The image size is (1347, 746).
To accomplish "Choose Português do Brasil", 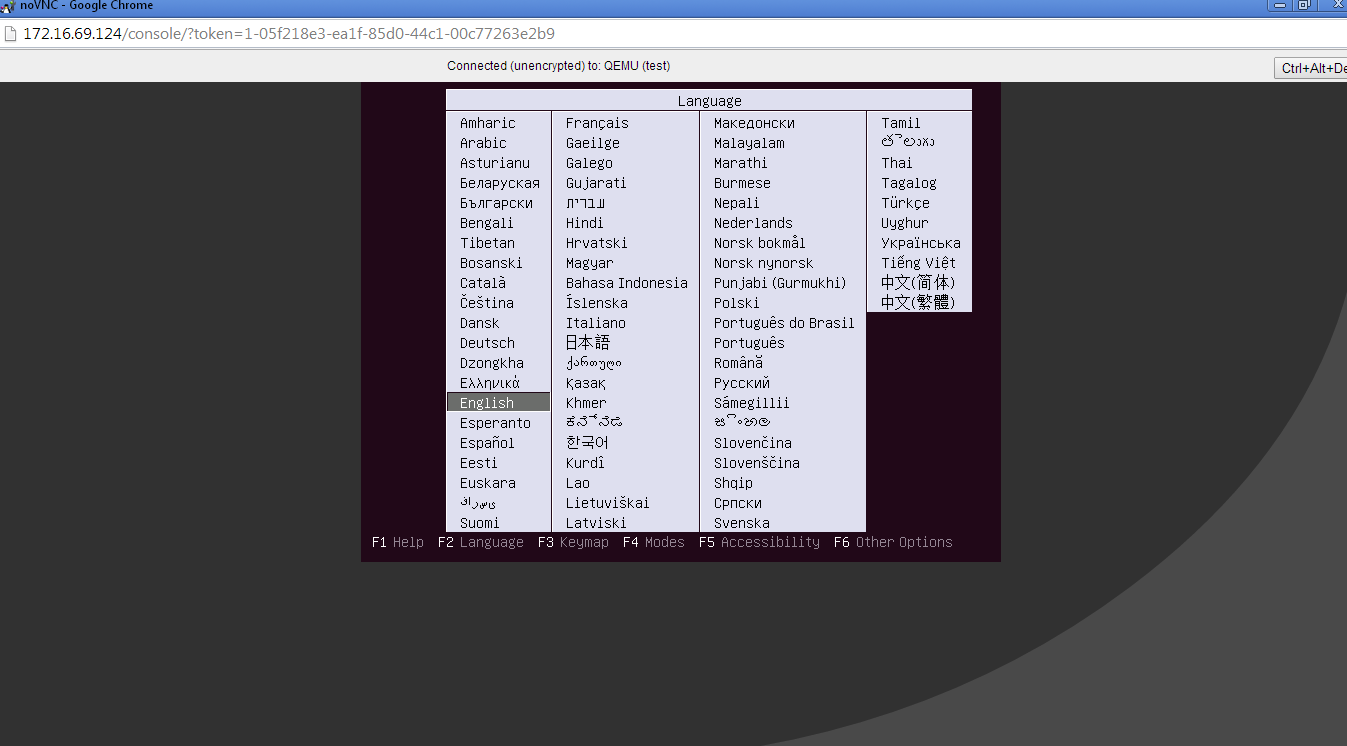I will pyautogui.click(x=784, y=323).
